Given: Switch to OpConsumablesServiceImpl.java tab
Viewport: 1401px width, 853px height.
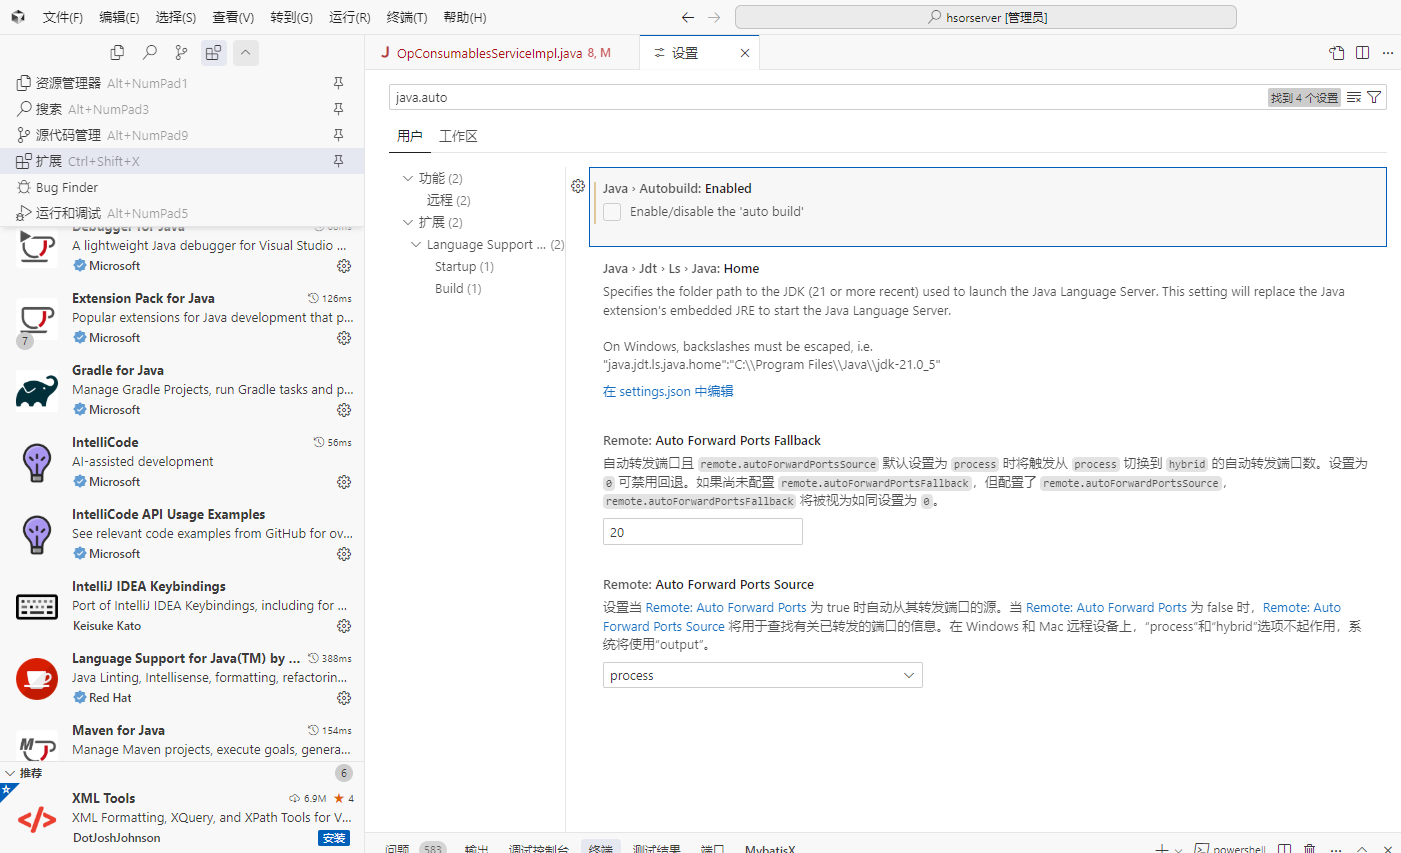Looking at the screenshot, I should [x=503, y=53].
